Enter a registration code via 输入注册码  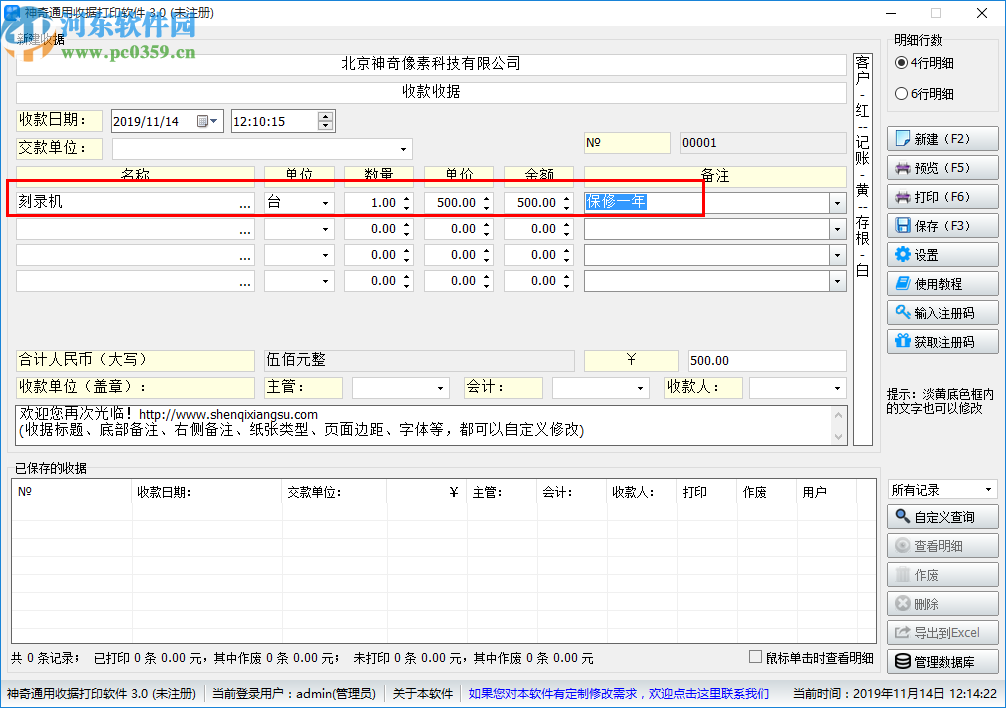point(941,312)
